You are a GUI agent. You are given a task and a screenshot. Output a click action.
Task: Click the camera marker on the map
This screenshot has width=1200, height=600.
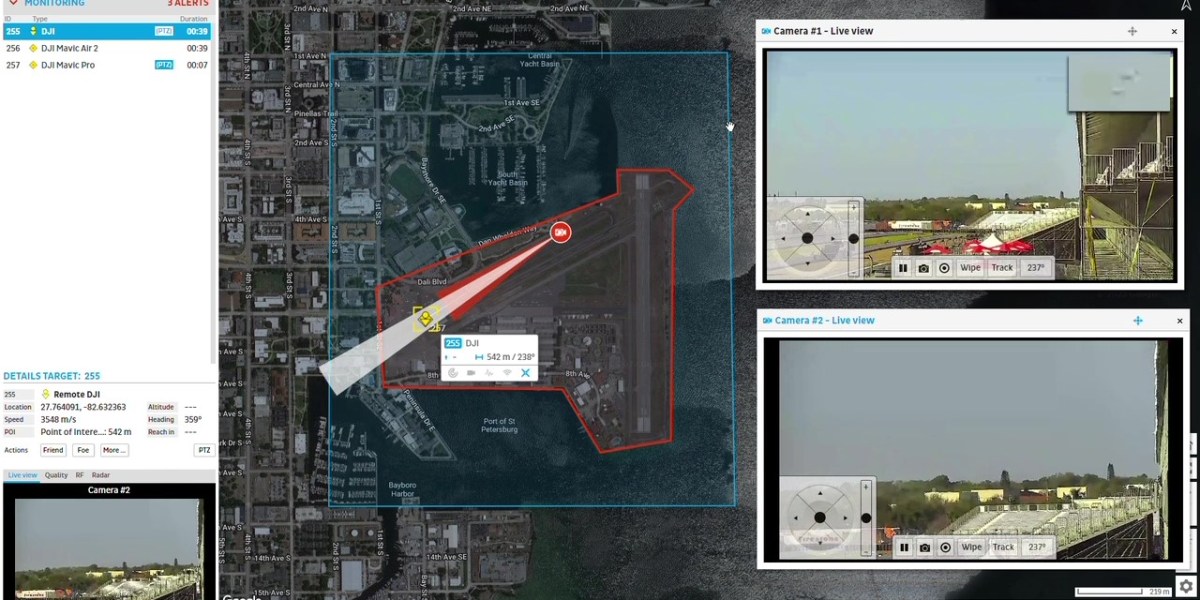(560, 232)
